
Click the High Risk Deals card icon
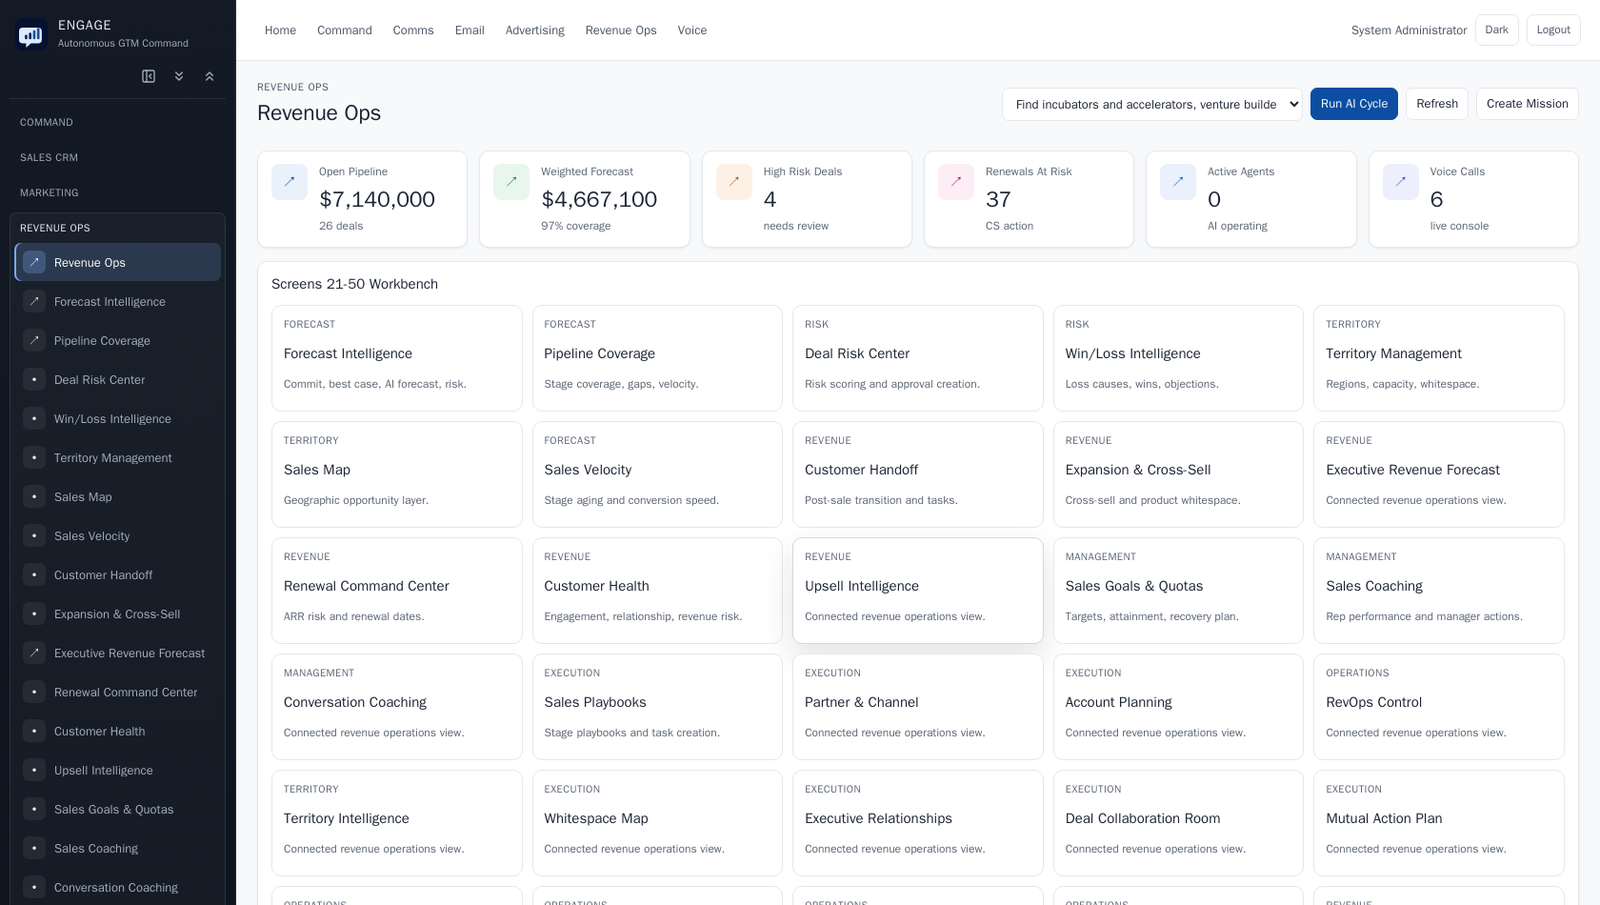point(734,182)
